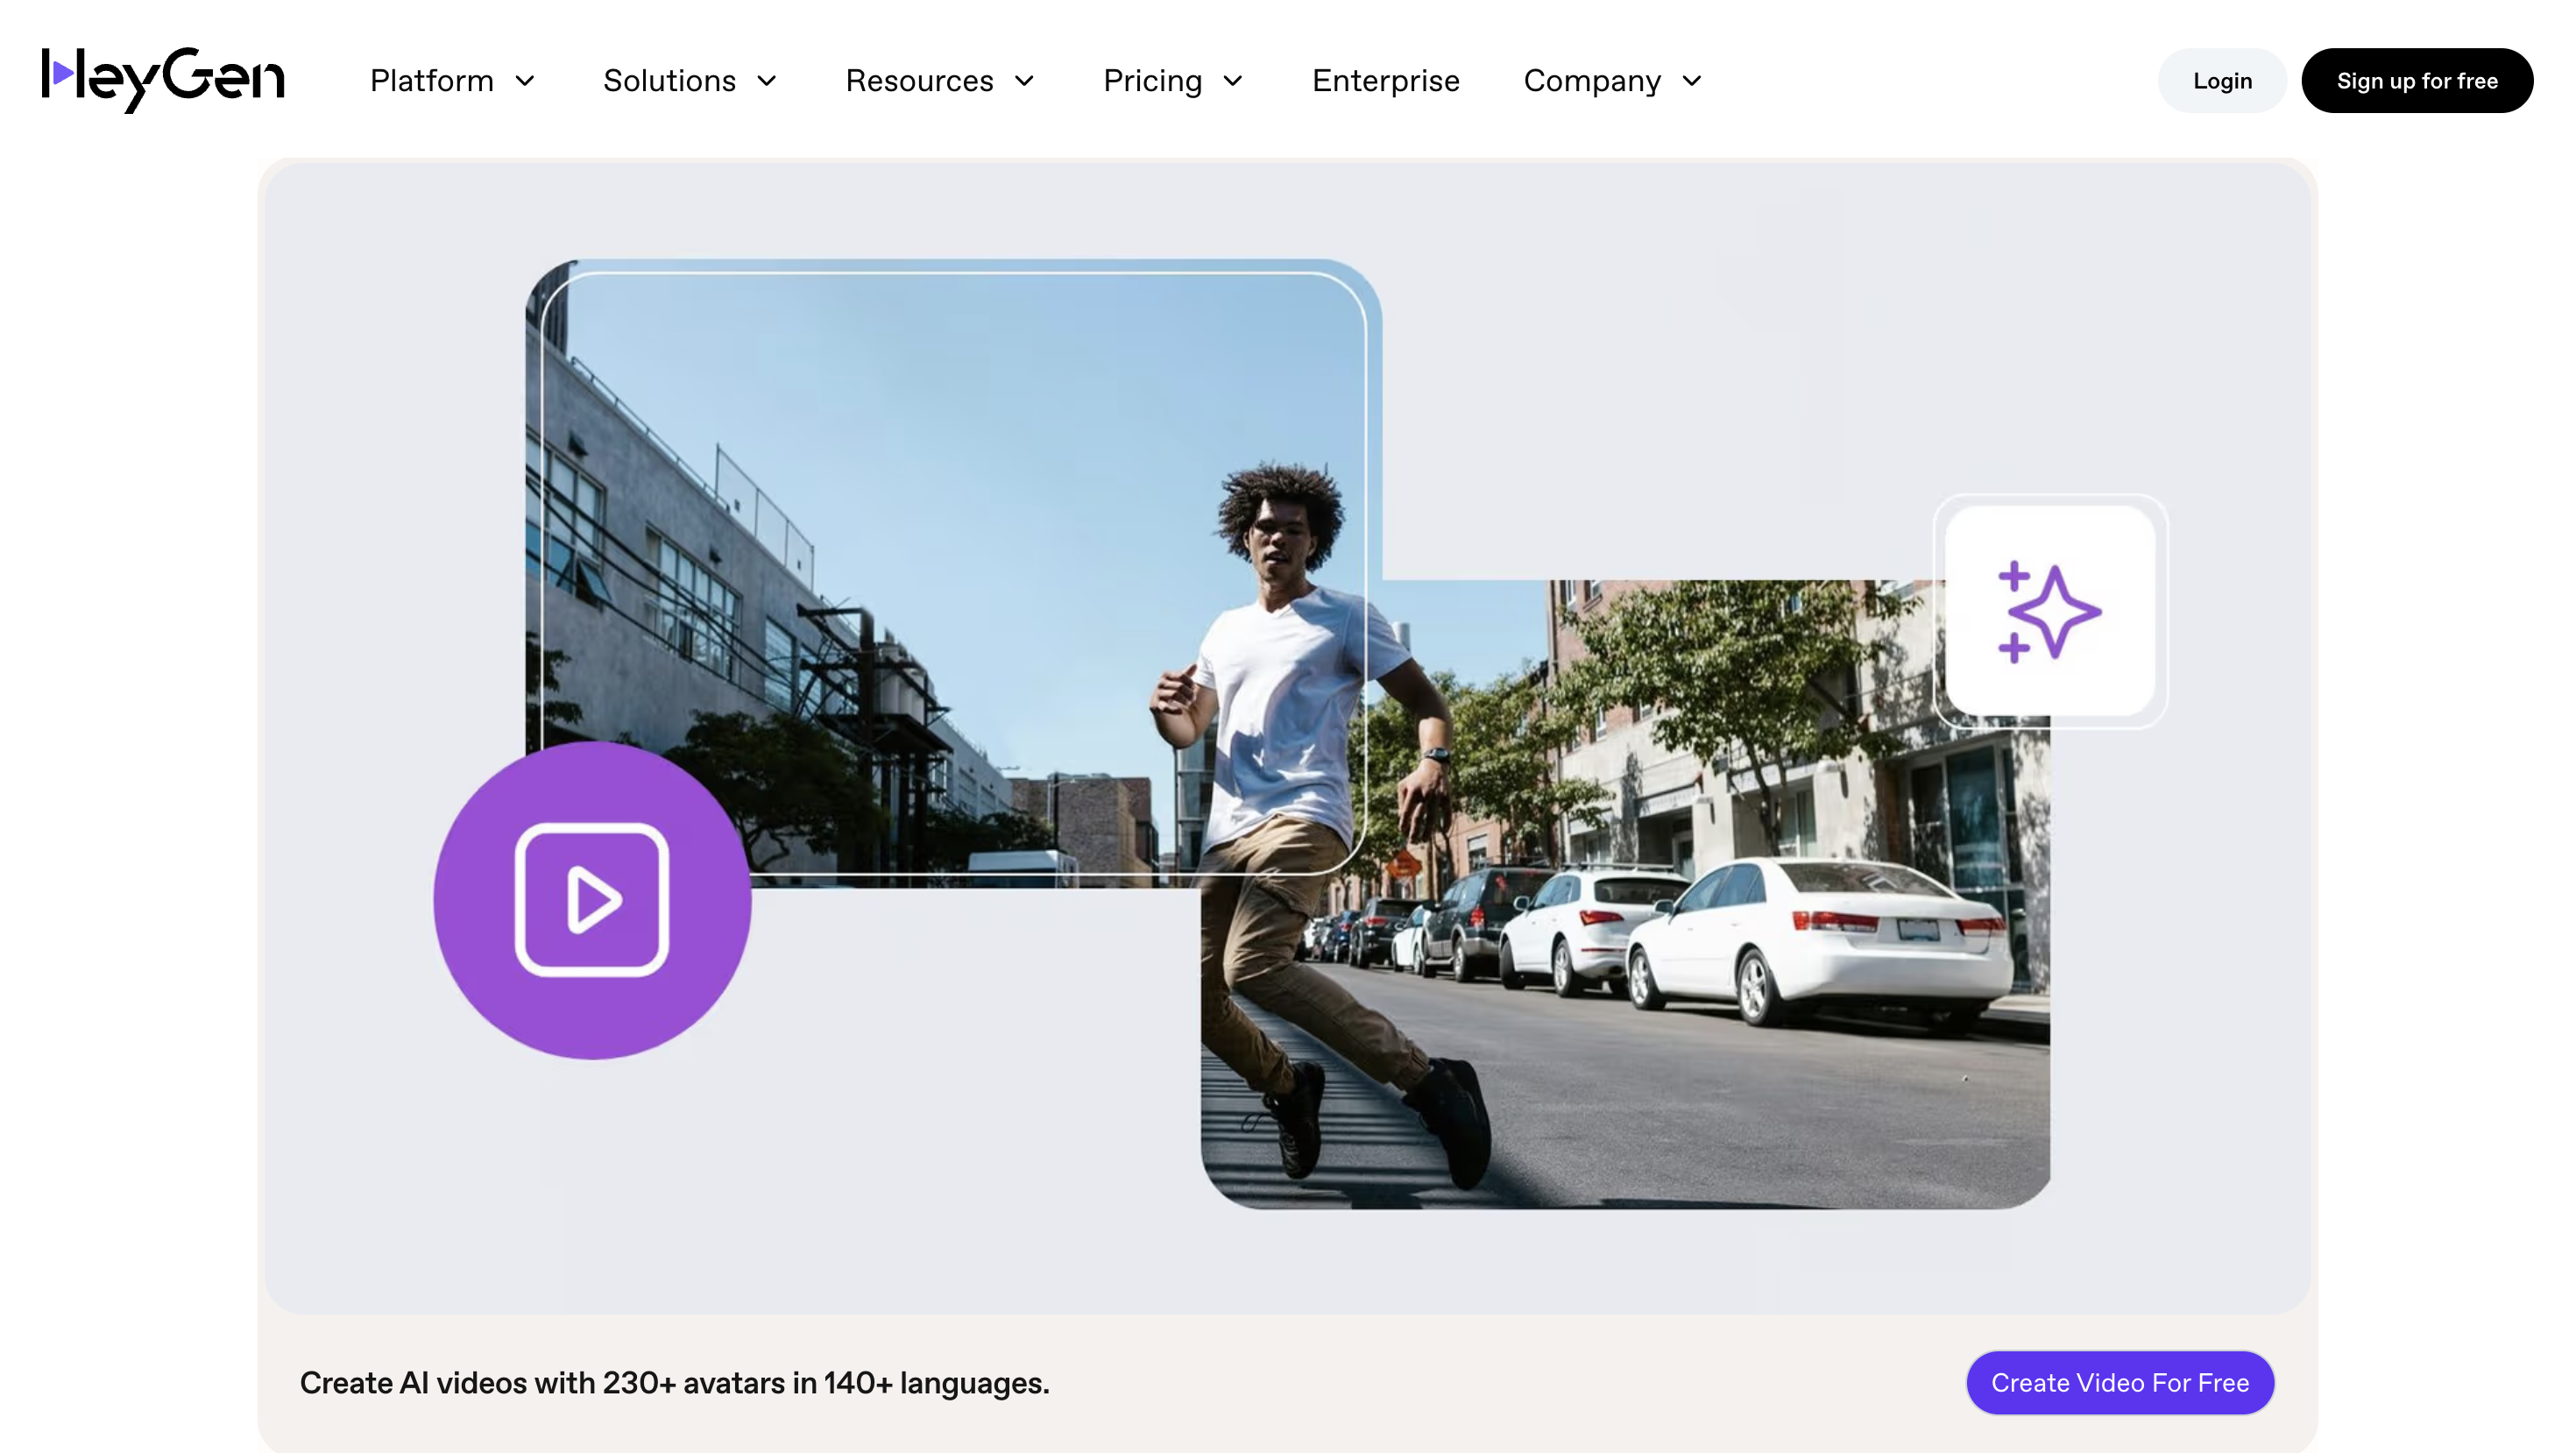Viewport: 2576px width, 1453px height.
Task: Click the Login button
Action: (2221, 80)
